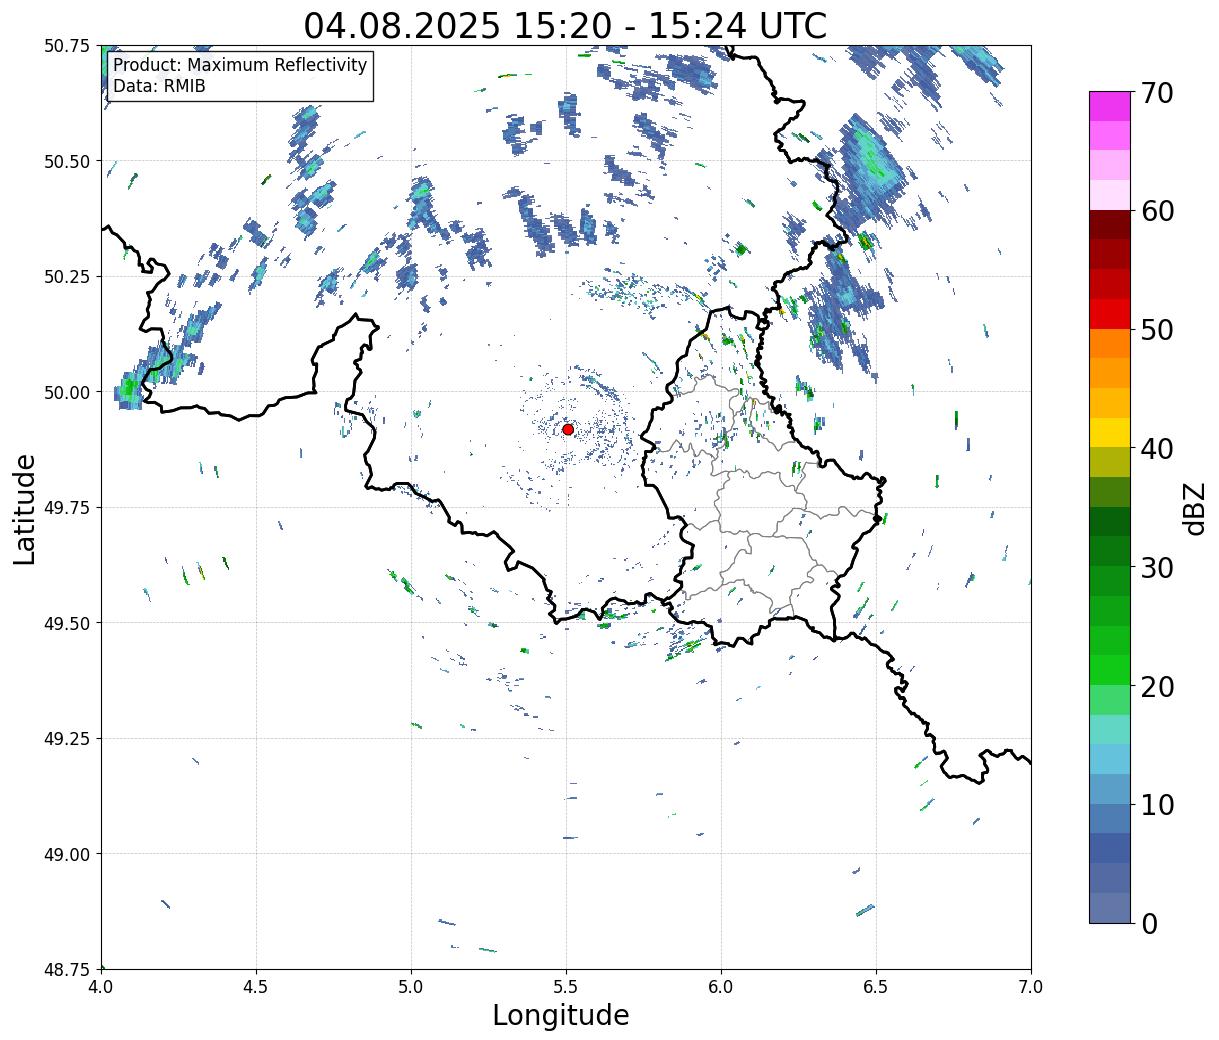The height and width of the screenshot is (1040, 1219).
Task: Click the colorbar tick label 50
Action: coord(1156,330)
